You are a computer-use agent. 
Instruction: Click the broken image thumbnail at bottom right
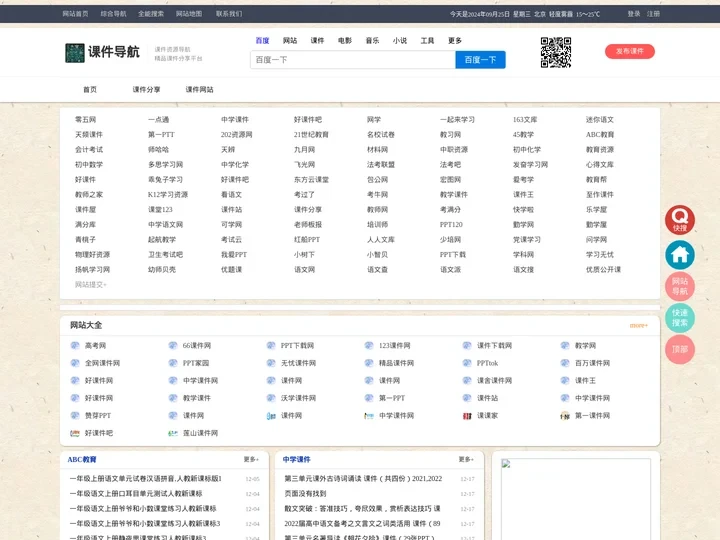pos(576,499)
